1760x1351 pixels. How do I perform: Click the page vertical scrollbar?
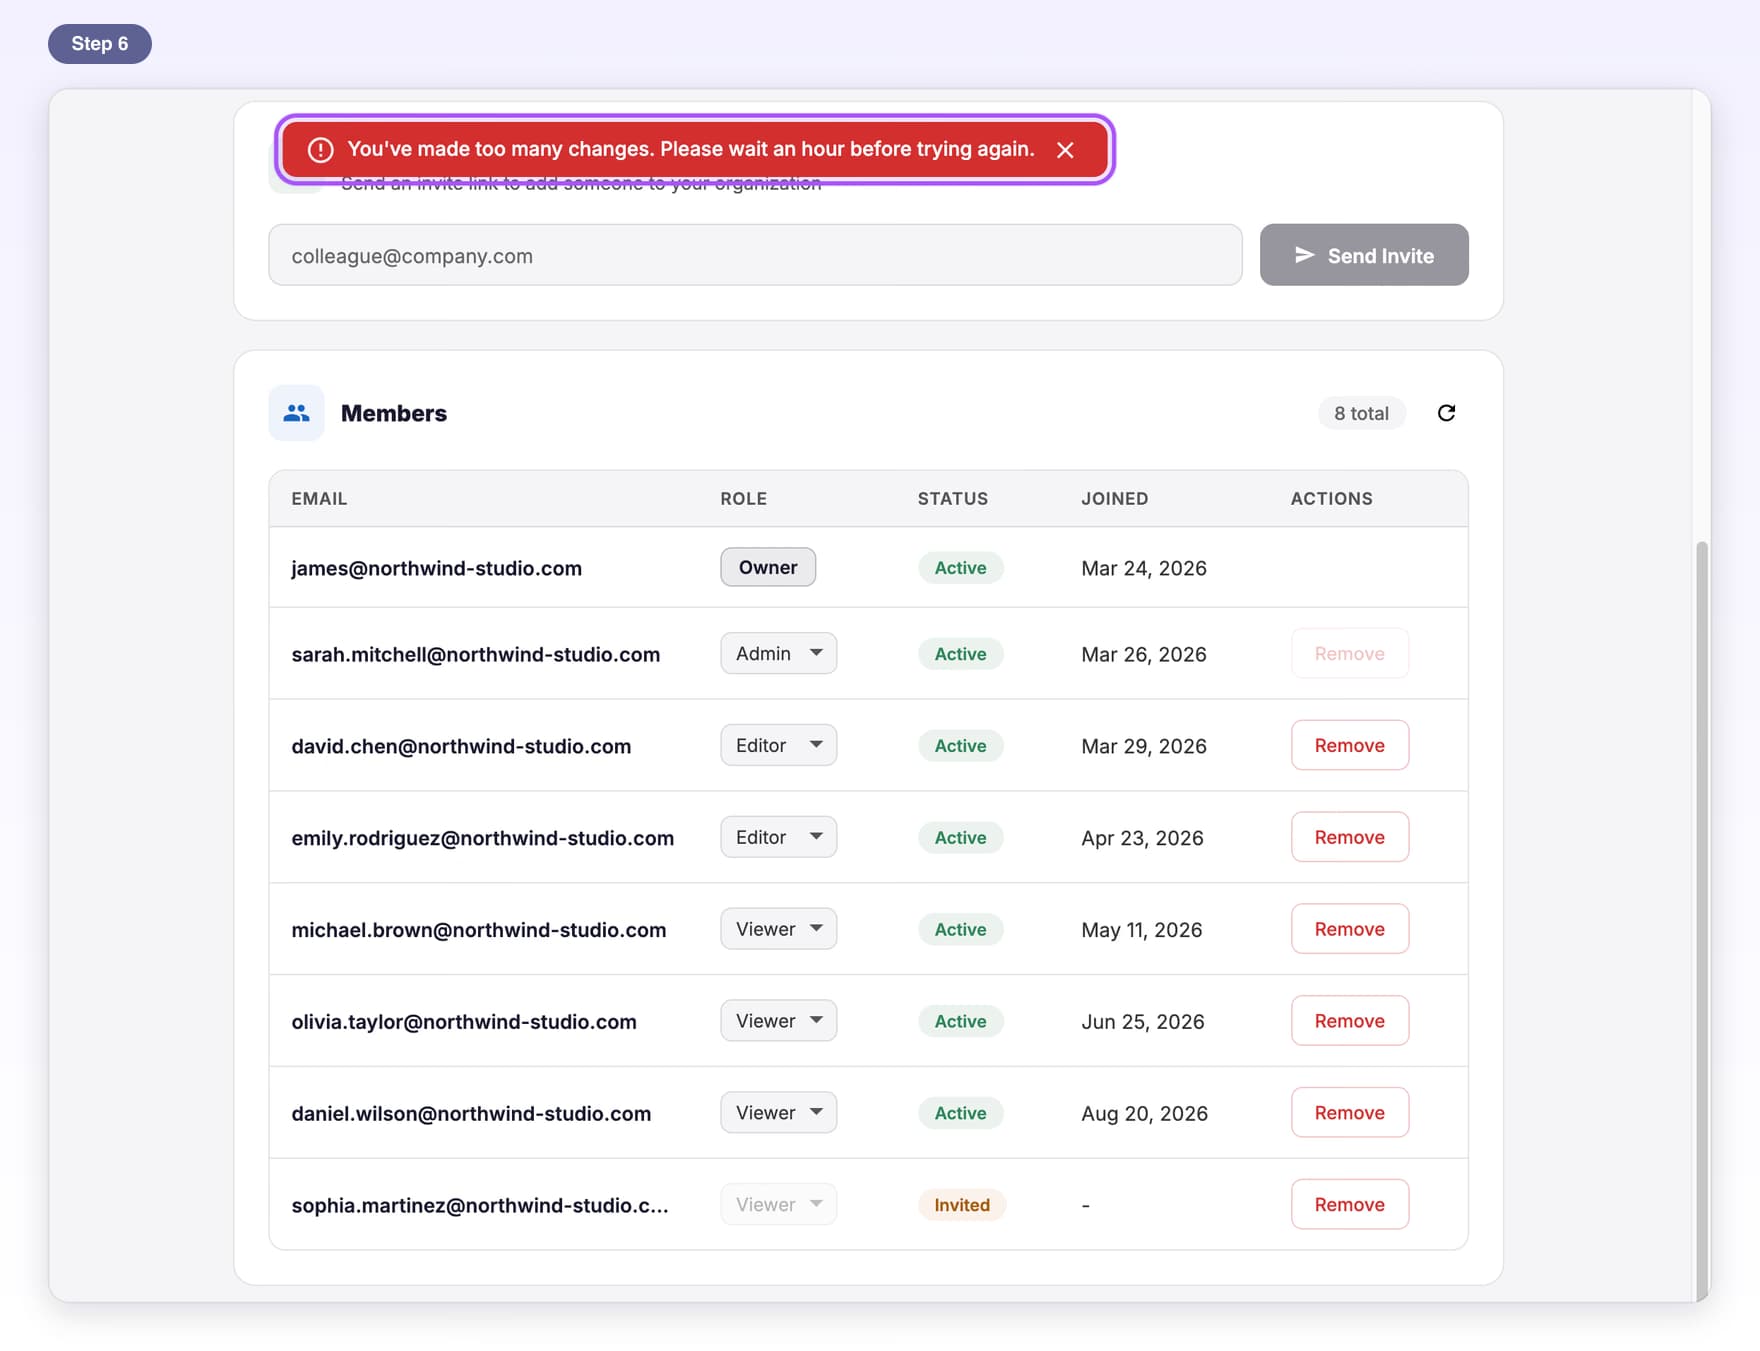(1702, 920)
